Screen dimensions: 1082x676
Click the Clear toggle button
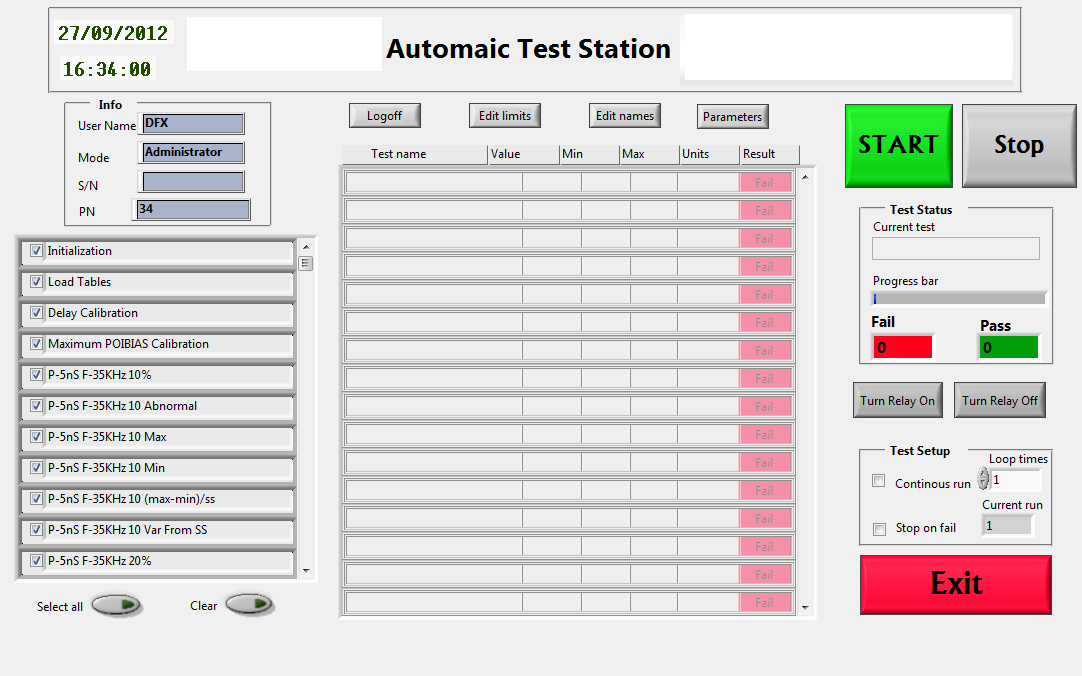point(250,604)
